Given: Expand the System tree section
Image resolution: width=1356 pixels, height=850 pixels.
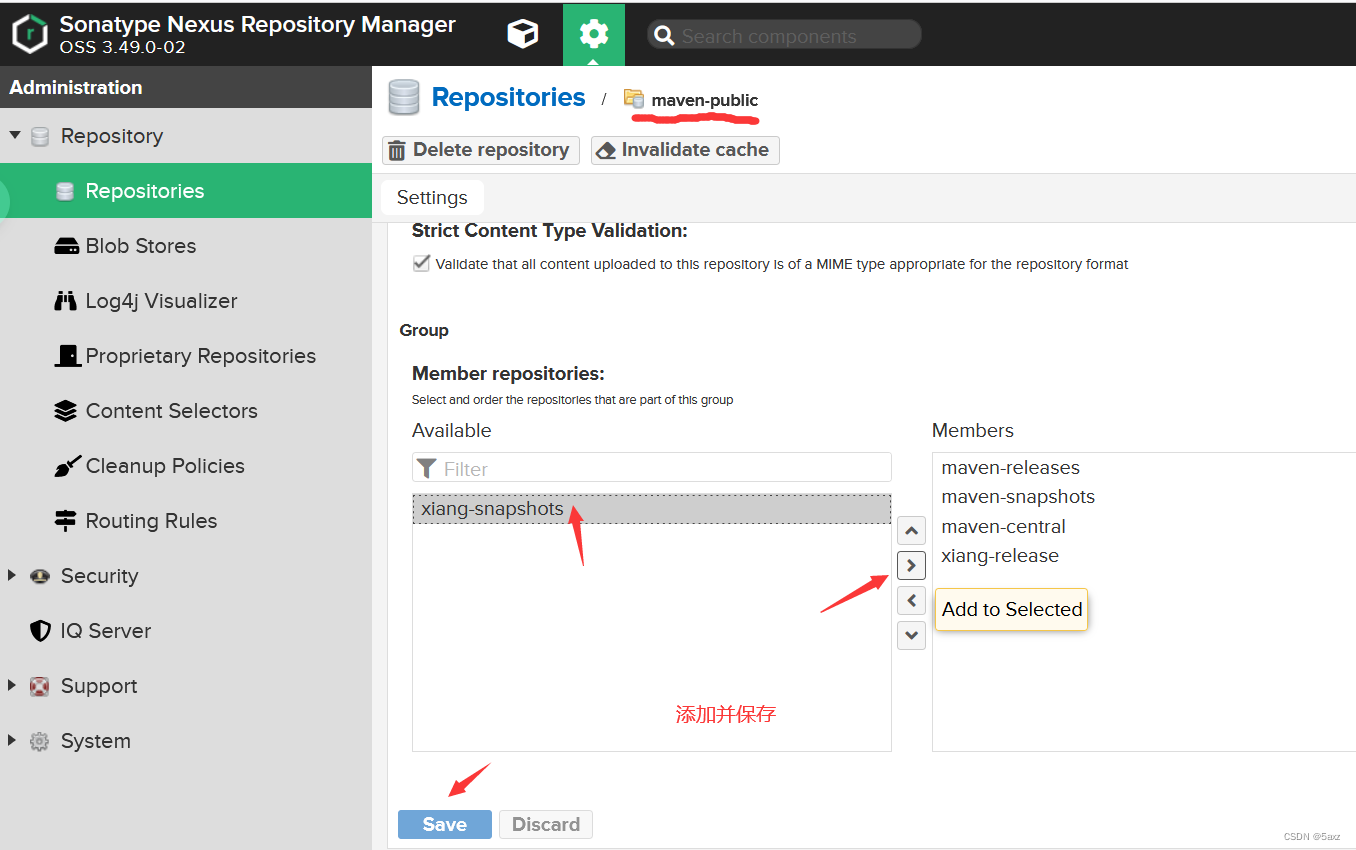Looking at the screenshot, I should (13, 740).
